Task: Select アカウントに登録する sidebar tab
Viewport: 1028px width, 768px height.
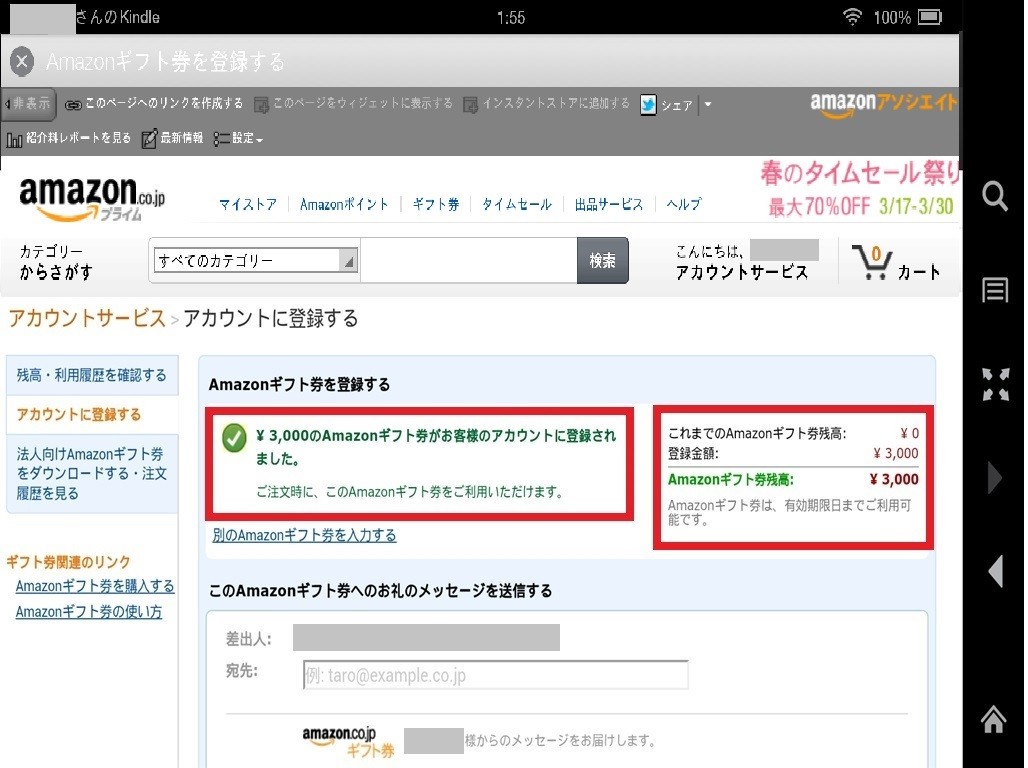Action: tap(92, 414)
